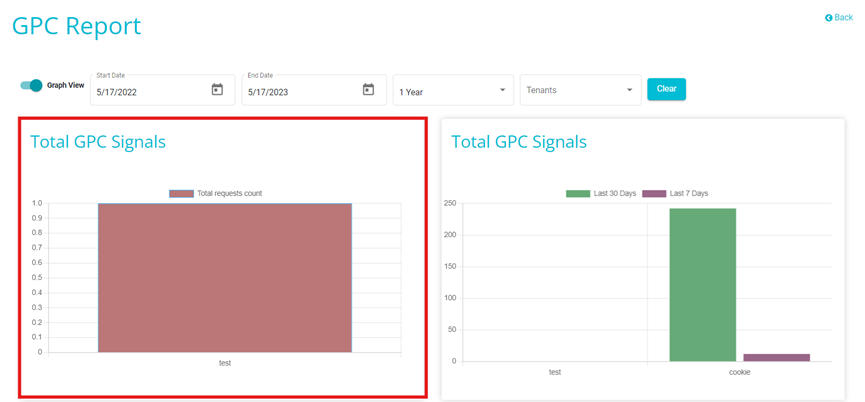Image resolution: width=865 pixels, height=402 pixels.
Task: Toggle the Total requests count legend swatch
Action: tap(181, 194)
